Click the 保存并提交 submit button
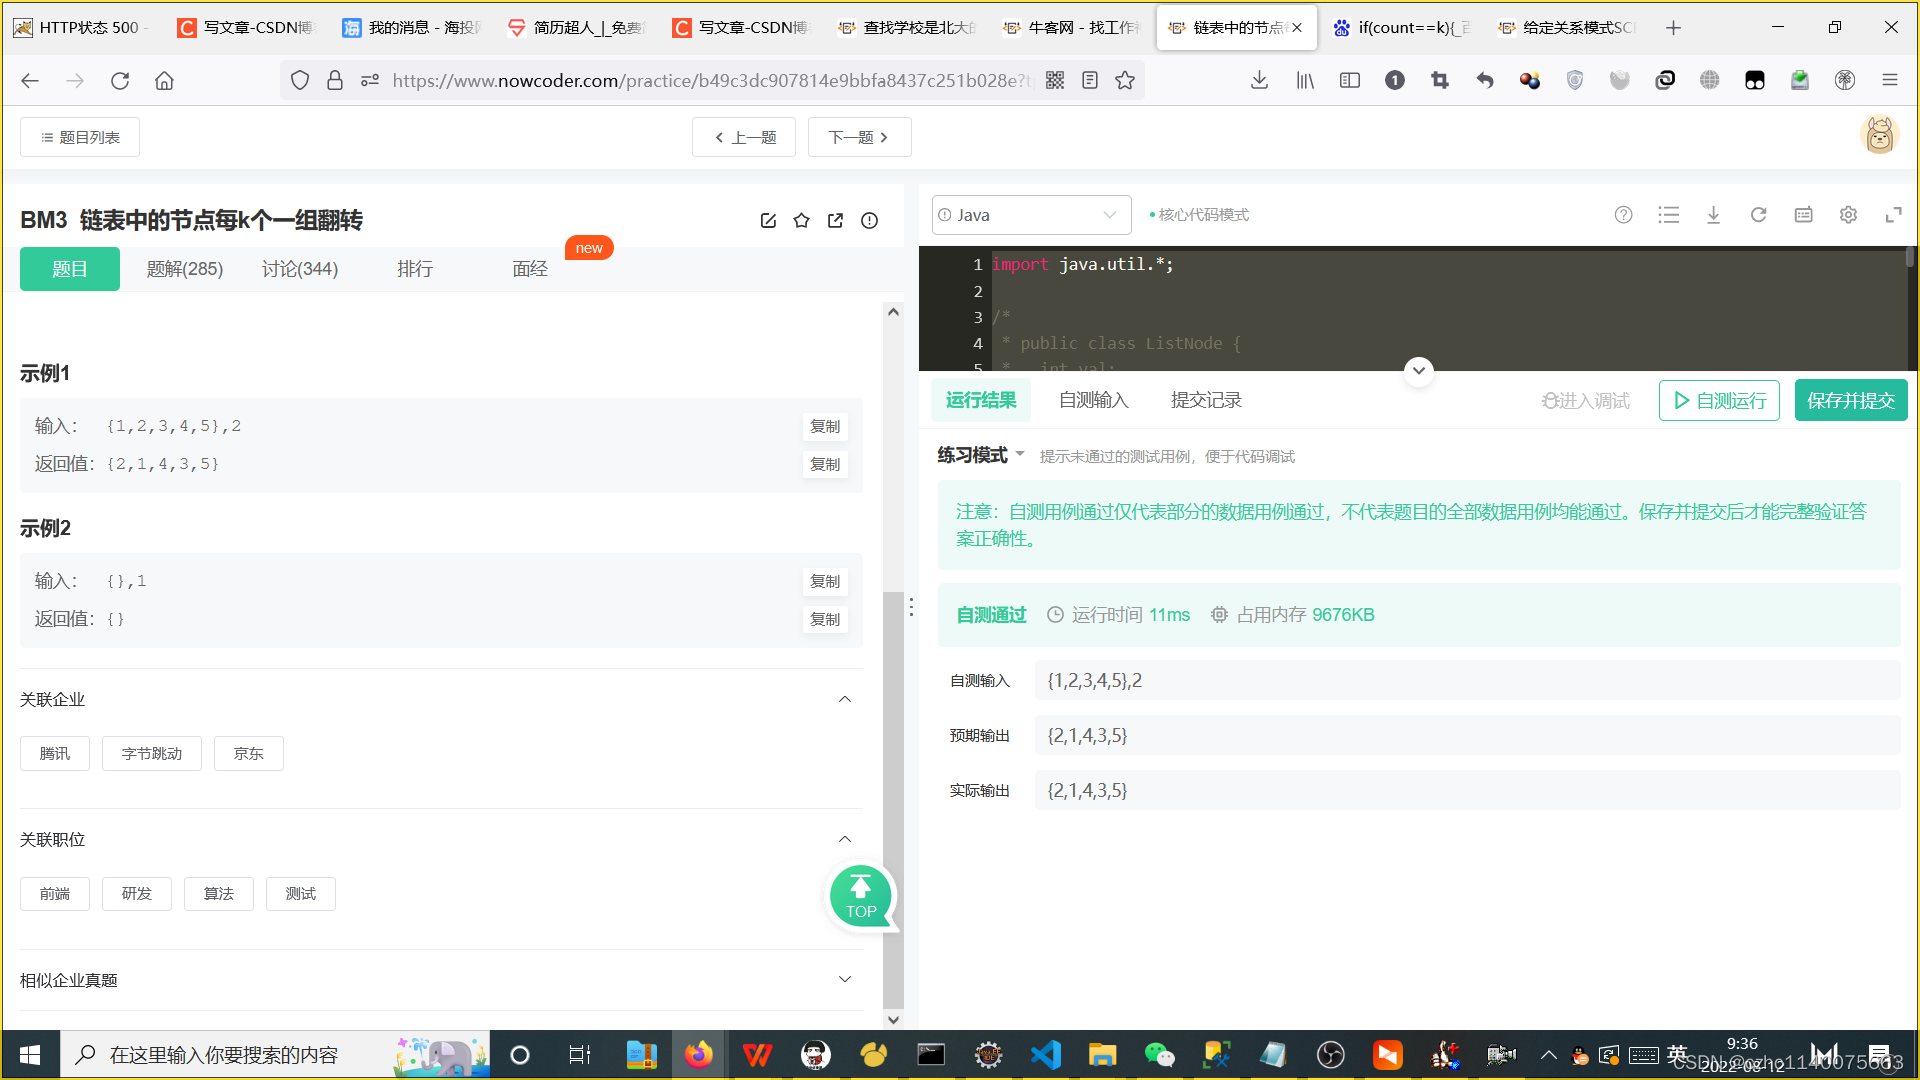Screen dimensions: 1920x1080 coord(1851,400)
